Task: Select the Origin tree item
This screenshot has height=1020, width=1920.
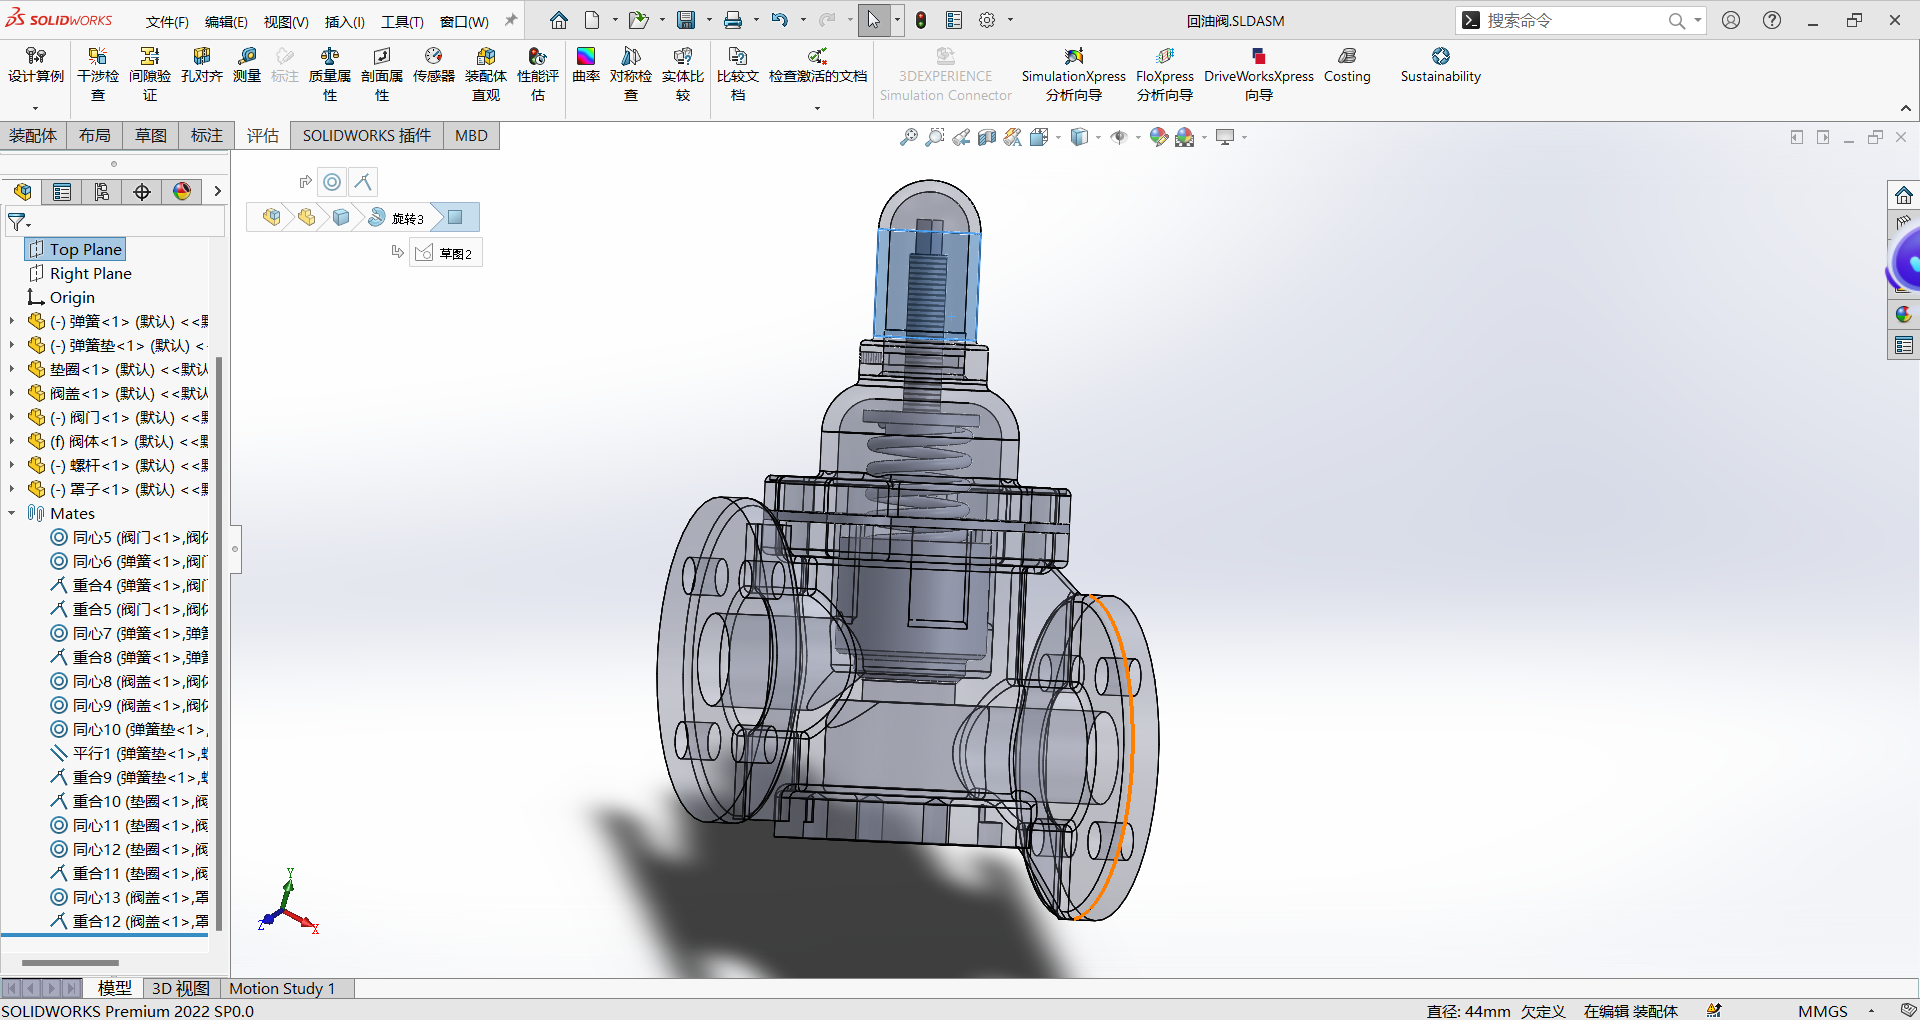Action: tap(62, 297)
